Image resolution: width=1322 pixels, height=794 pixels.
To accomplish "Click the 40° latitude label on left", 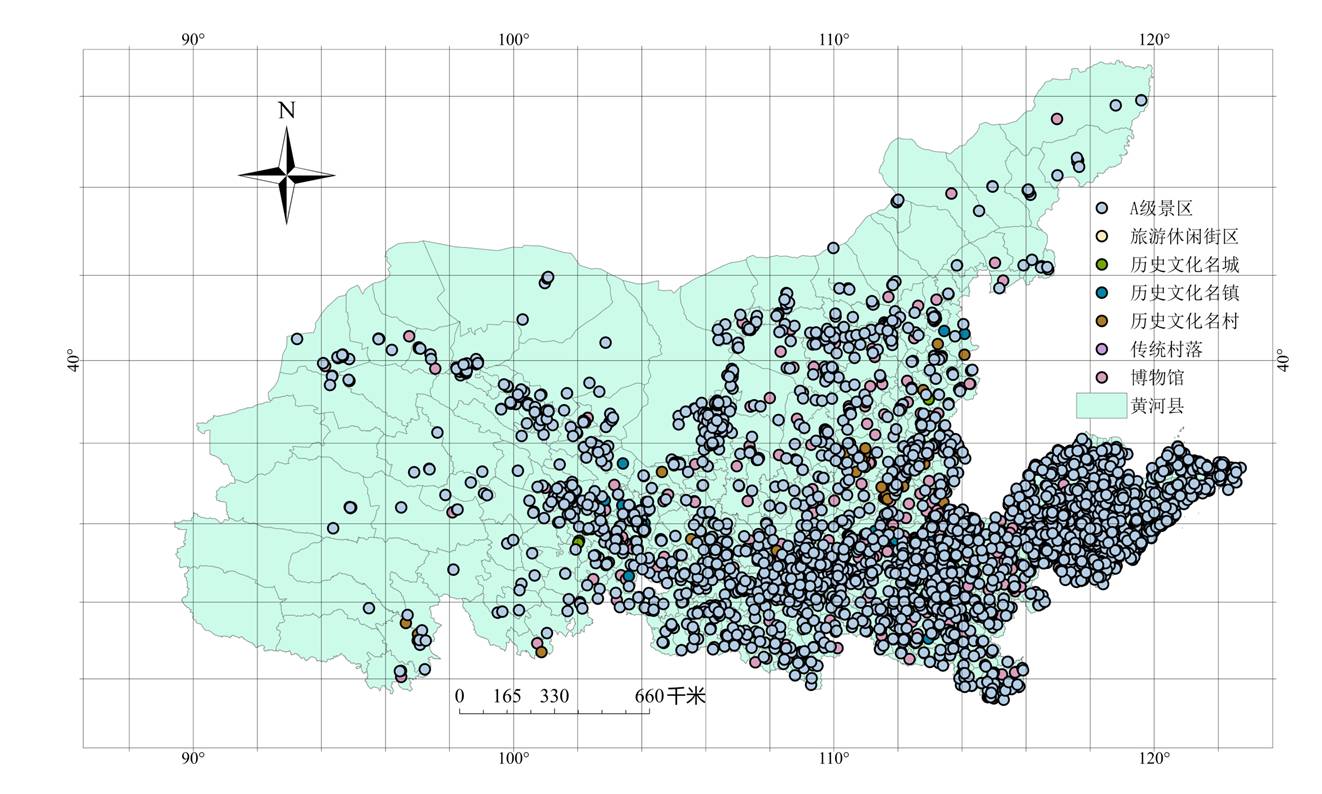I will tap(71, 360).
